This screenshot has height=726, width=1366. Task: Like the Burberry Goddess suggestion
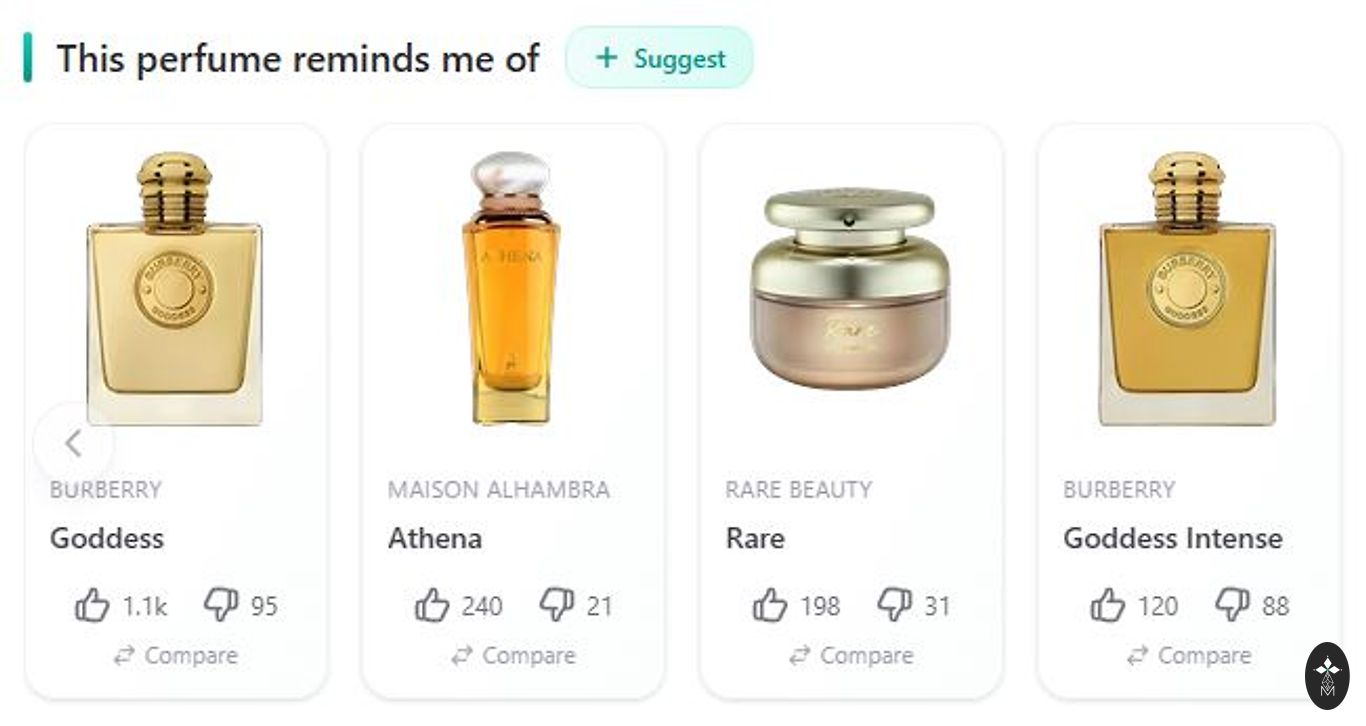pos(92,605)
